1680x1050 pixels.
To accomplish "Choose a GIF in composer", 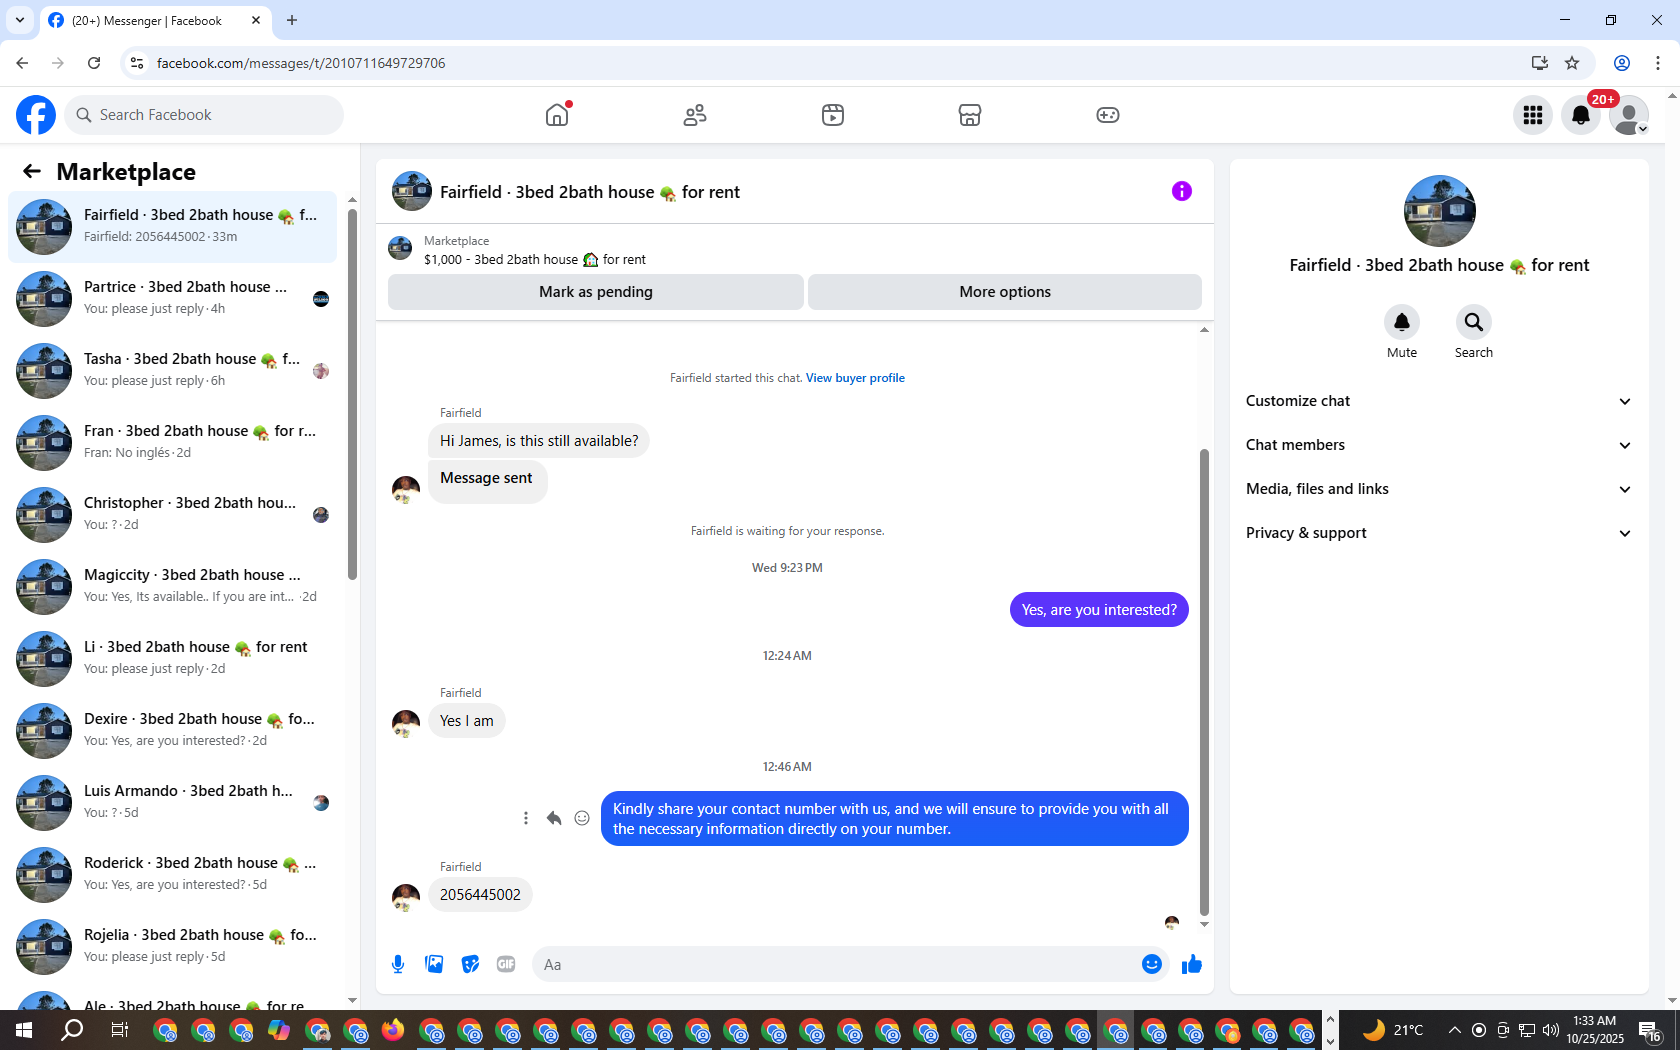I will coord(506,964).
